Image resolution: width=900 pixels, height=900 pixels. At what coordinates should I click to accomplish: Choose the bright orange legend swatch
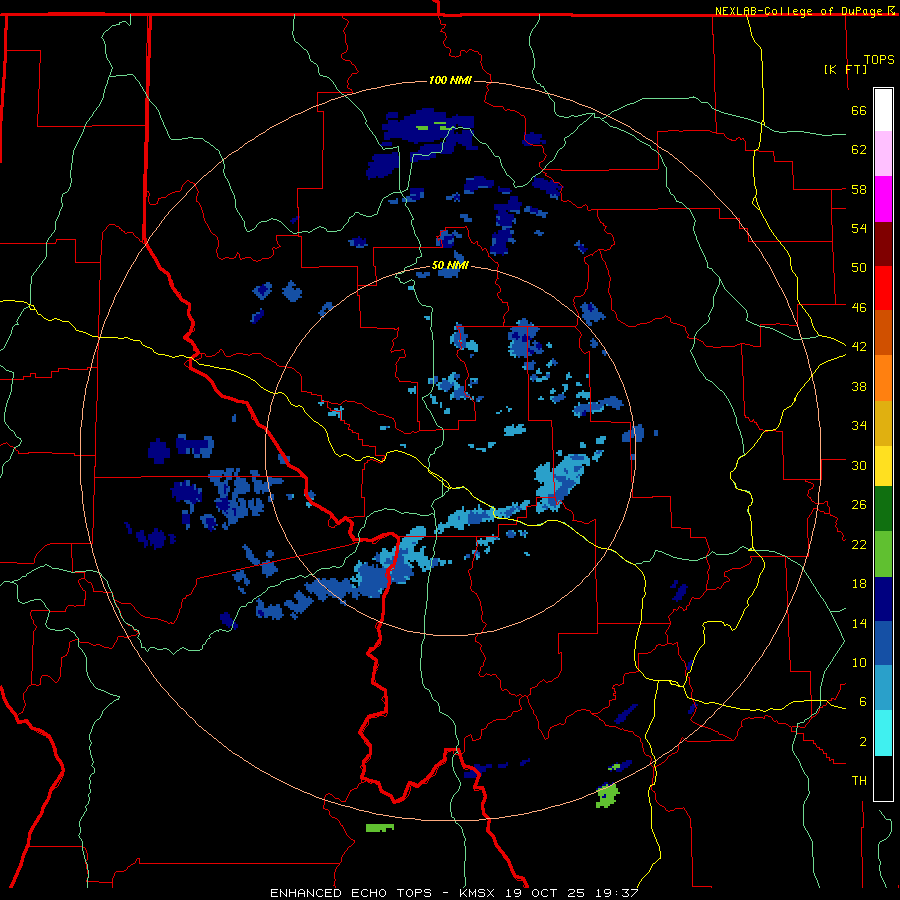tap(883, 378)
